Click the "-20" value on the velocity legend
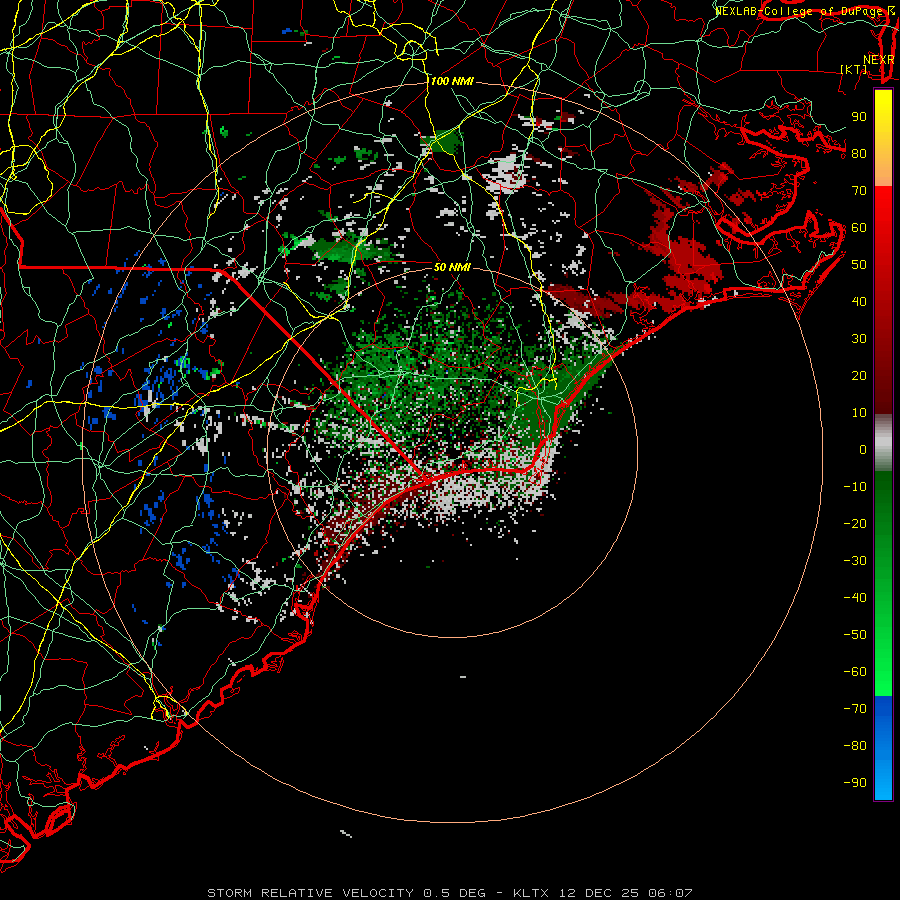Image resolution: width=900 pixels, height=900 pixels. click(855, 523)
